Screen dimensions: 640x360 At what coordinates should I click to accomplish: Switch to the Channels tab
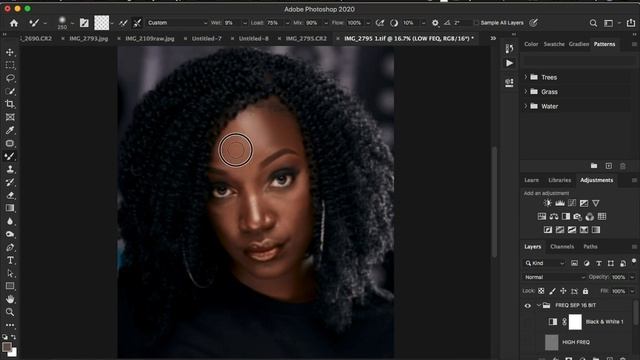click(x=562, y=247)
